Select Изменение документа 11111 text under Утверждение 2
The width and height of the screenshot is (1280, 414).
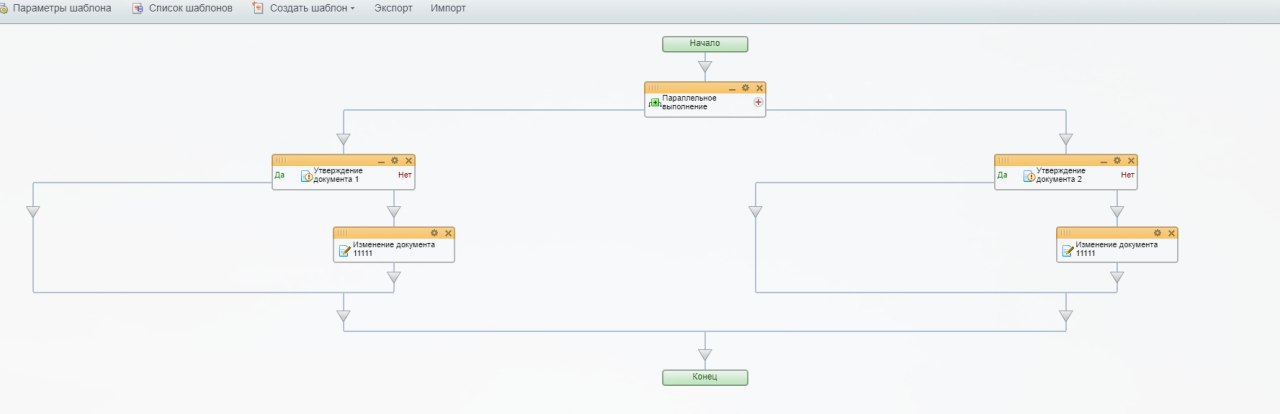[x=1117, y=248]
